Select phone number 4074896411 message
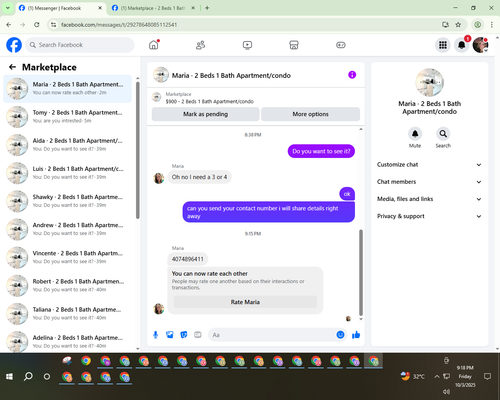The height and width of the screenshot is (400, 500). (187, 259)
